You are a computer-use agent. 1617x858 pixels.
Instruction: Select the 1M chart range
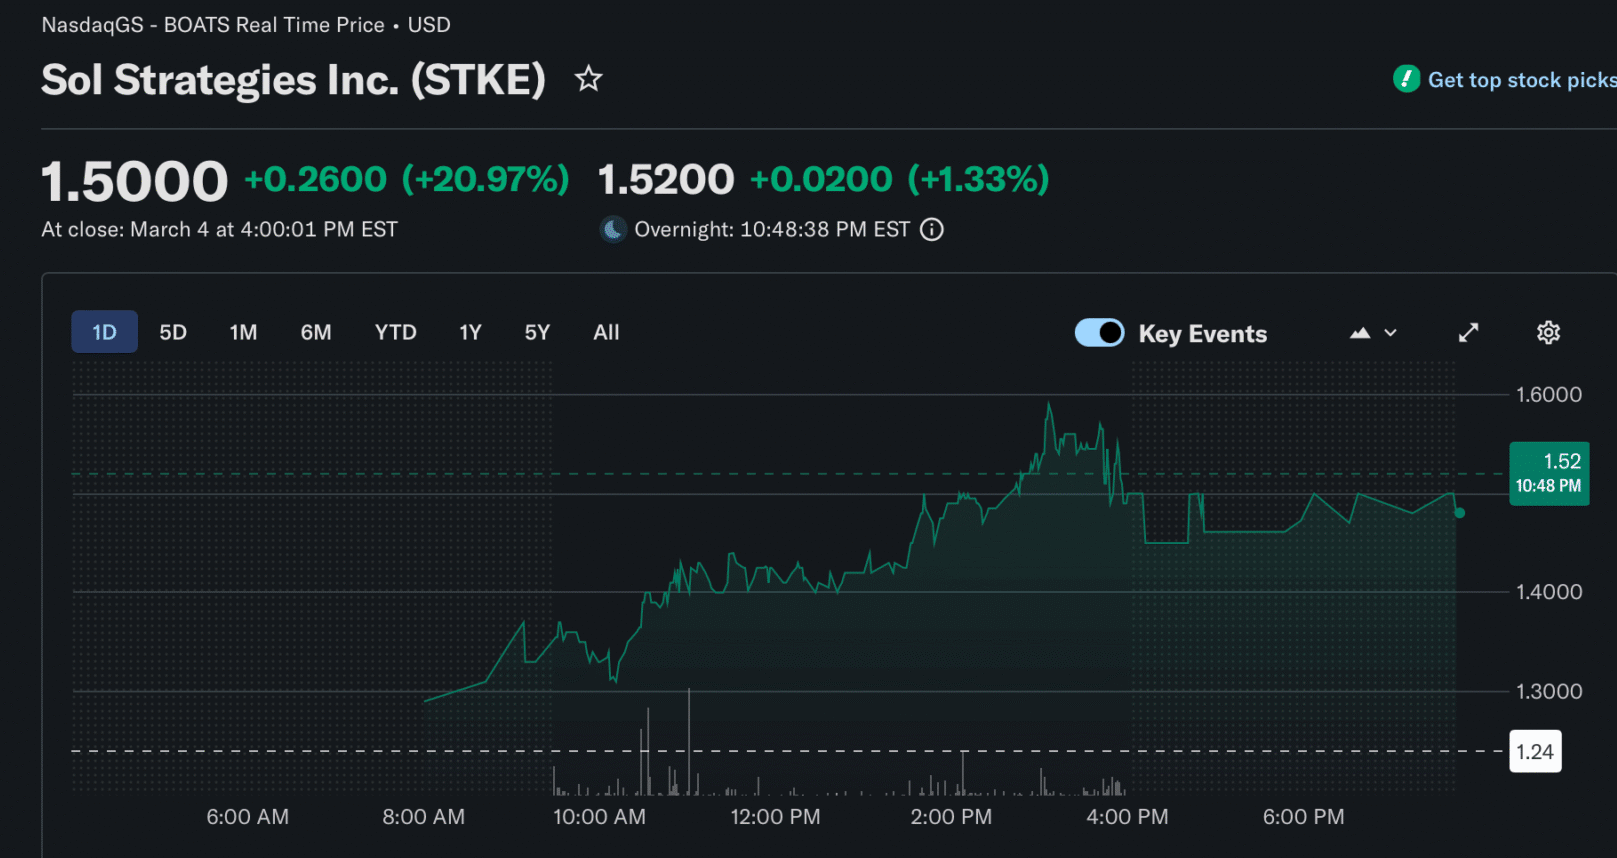pos(243,333)
